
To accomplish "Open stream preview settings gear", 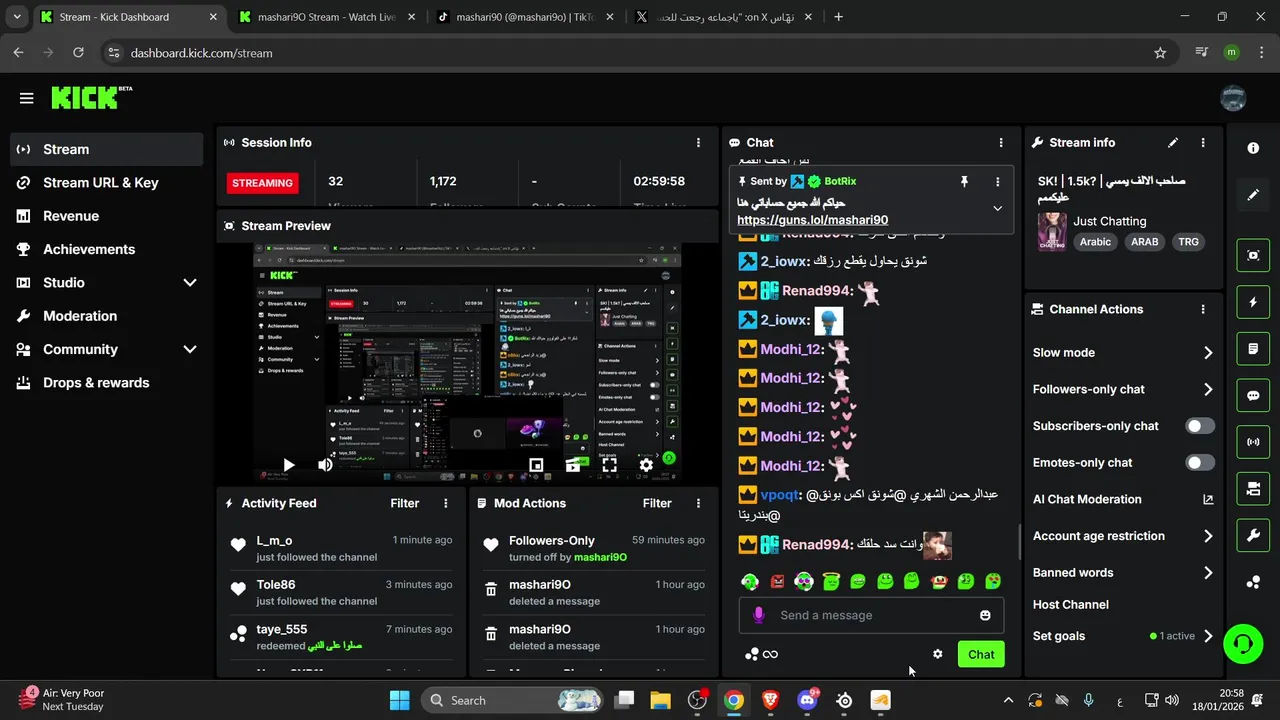I will click(646, 465).
